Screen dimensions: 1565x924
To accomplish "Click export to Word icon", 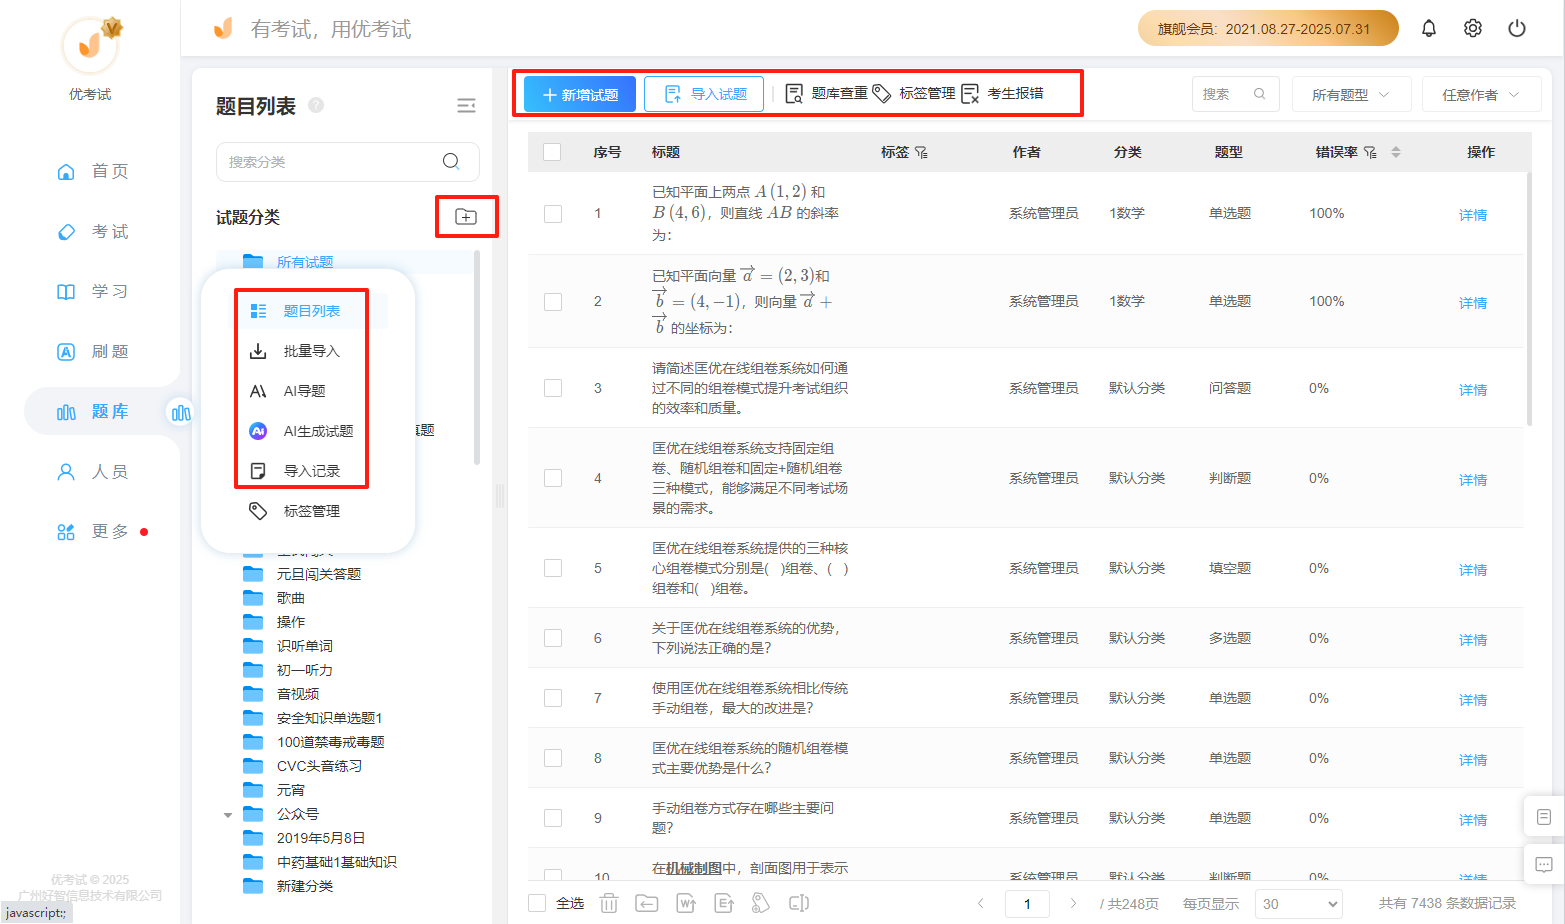I will [x=686, y=903].
